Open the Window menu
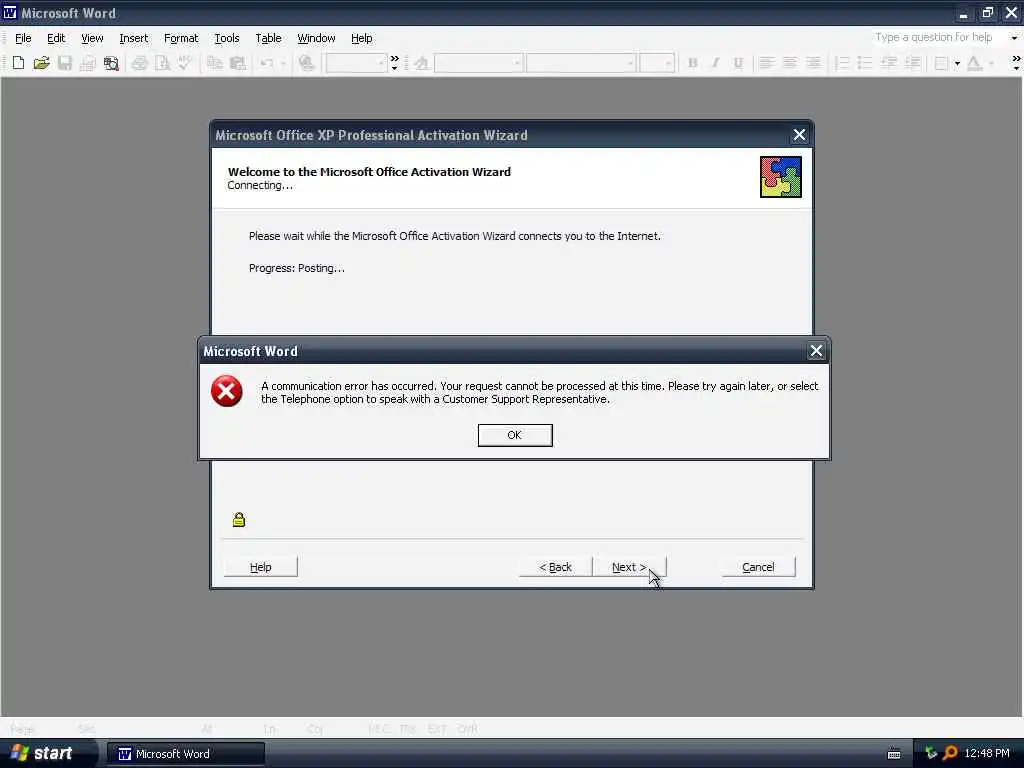The height and width of the screenshot is (768, 1024). (x=316, y=38)
